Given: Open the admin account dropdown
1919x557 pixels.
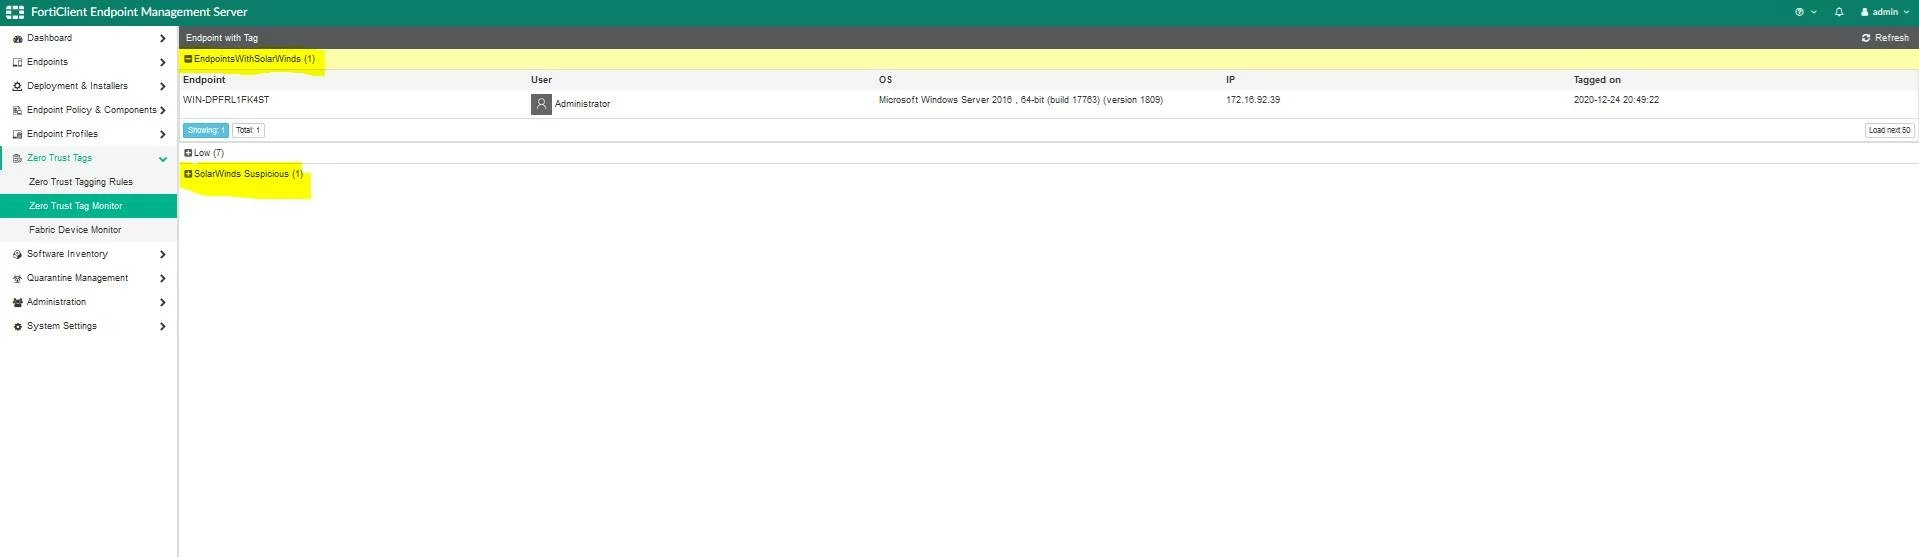Looking at the screenshot, I should point(1885,12).
